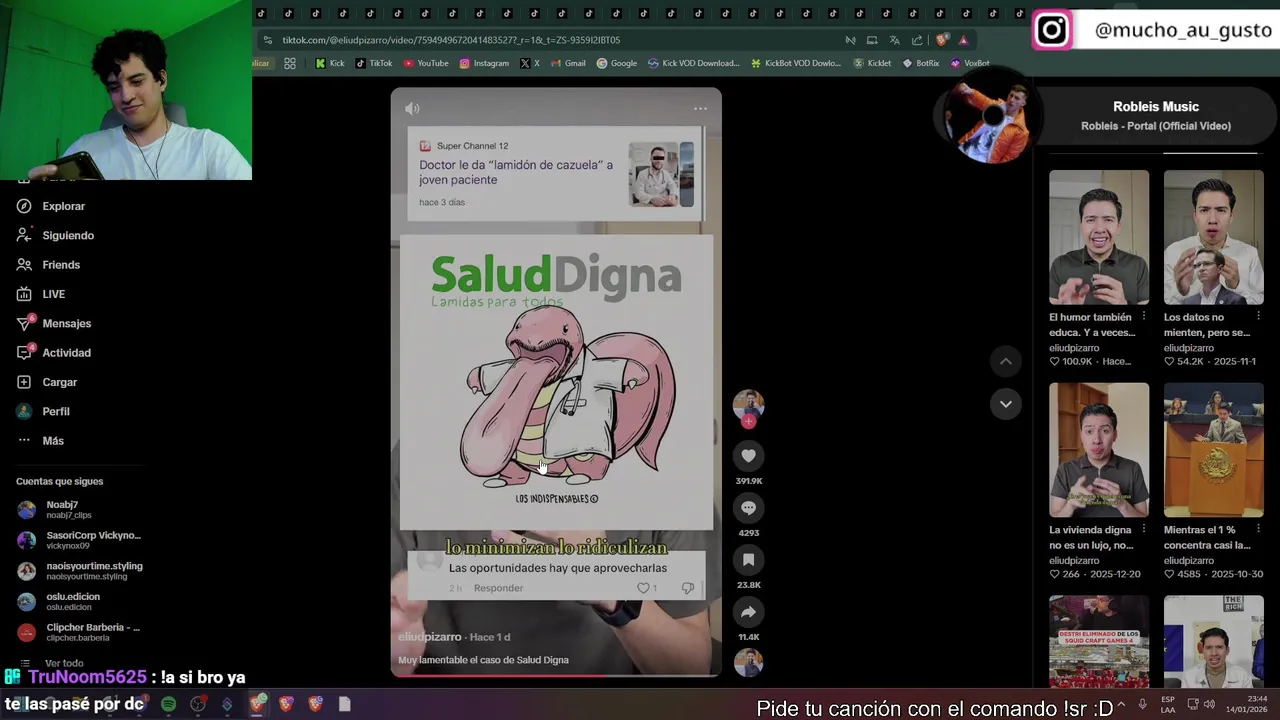The image size is (1280, 720).
Task: Go to previous video with up chevron
Action: click(x=1006, y=361)
